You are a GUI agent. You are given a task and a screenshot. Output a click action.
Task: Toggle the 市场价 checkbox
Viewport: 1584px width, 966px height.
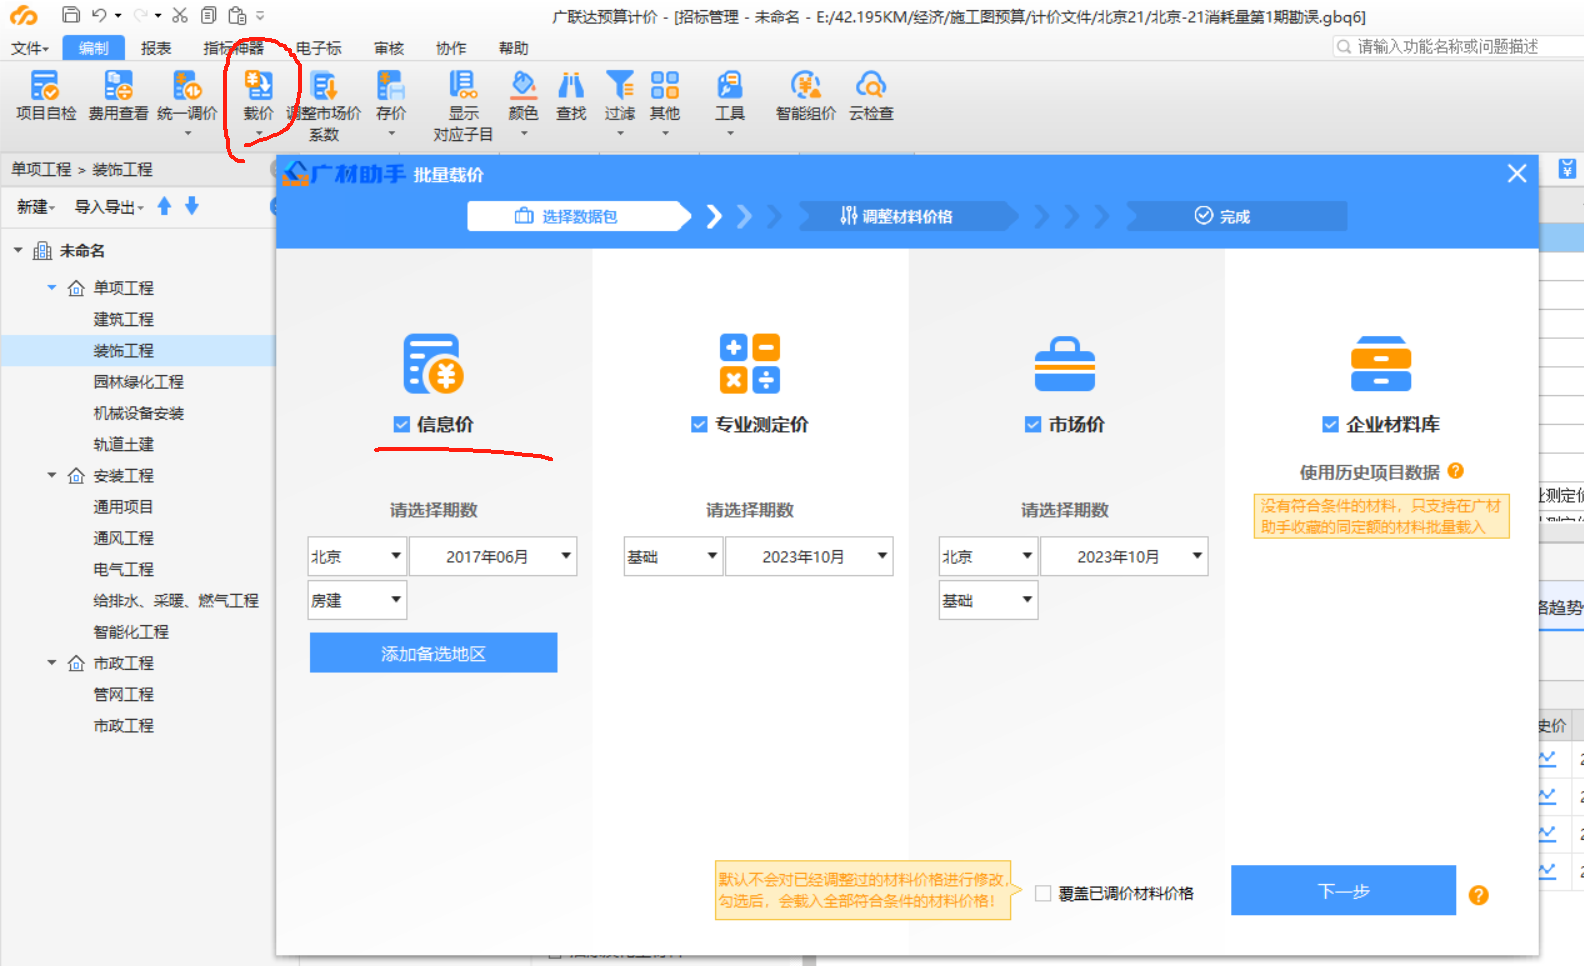click(x=1033, y=424)
